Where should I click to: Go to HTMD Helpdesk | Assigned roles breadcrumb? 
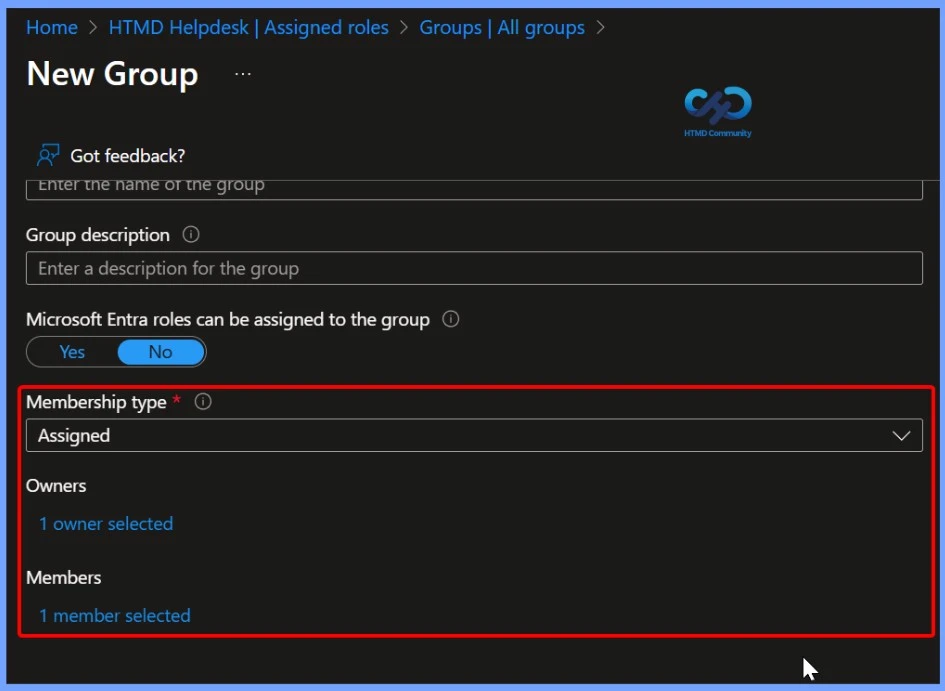click(248, 28)
